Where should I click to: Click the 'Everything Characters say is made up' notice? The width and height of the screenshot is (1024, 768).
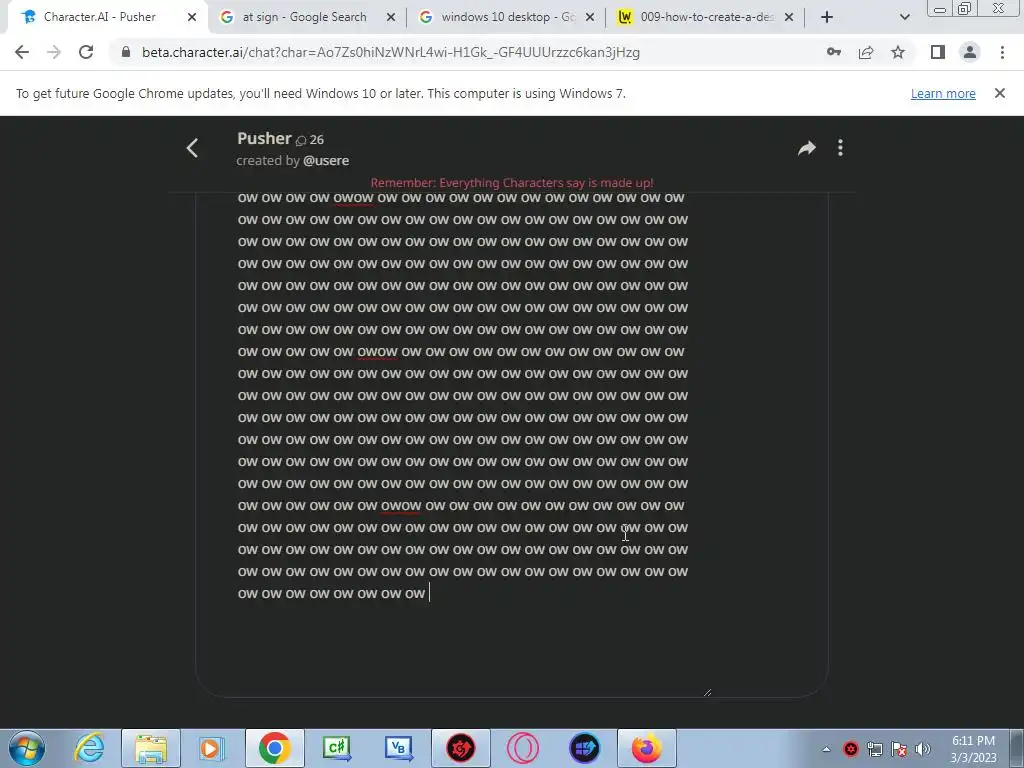pyautogui.click(x=512, y=183)
